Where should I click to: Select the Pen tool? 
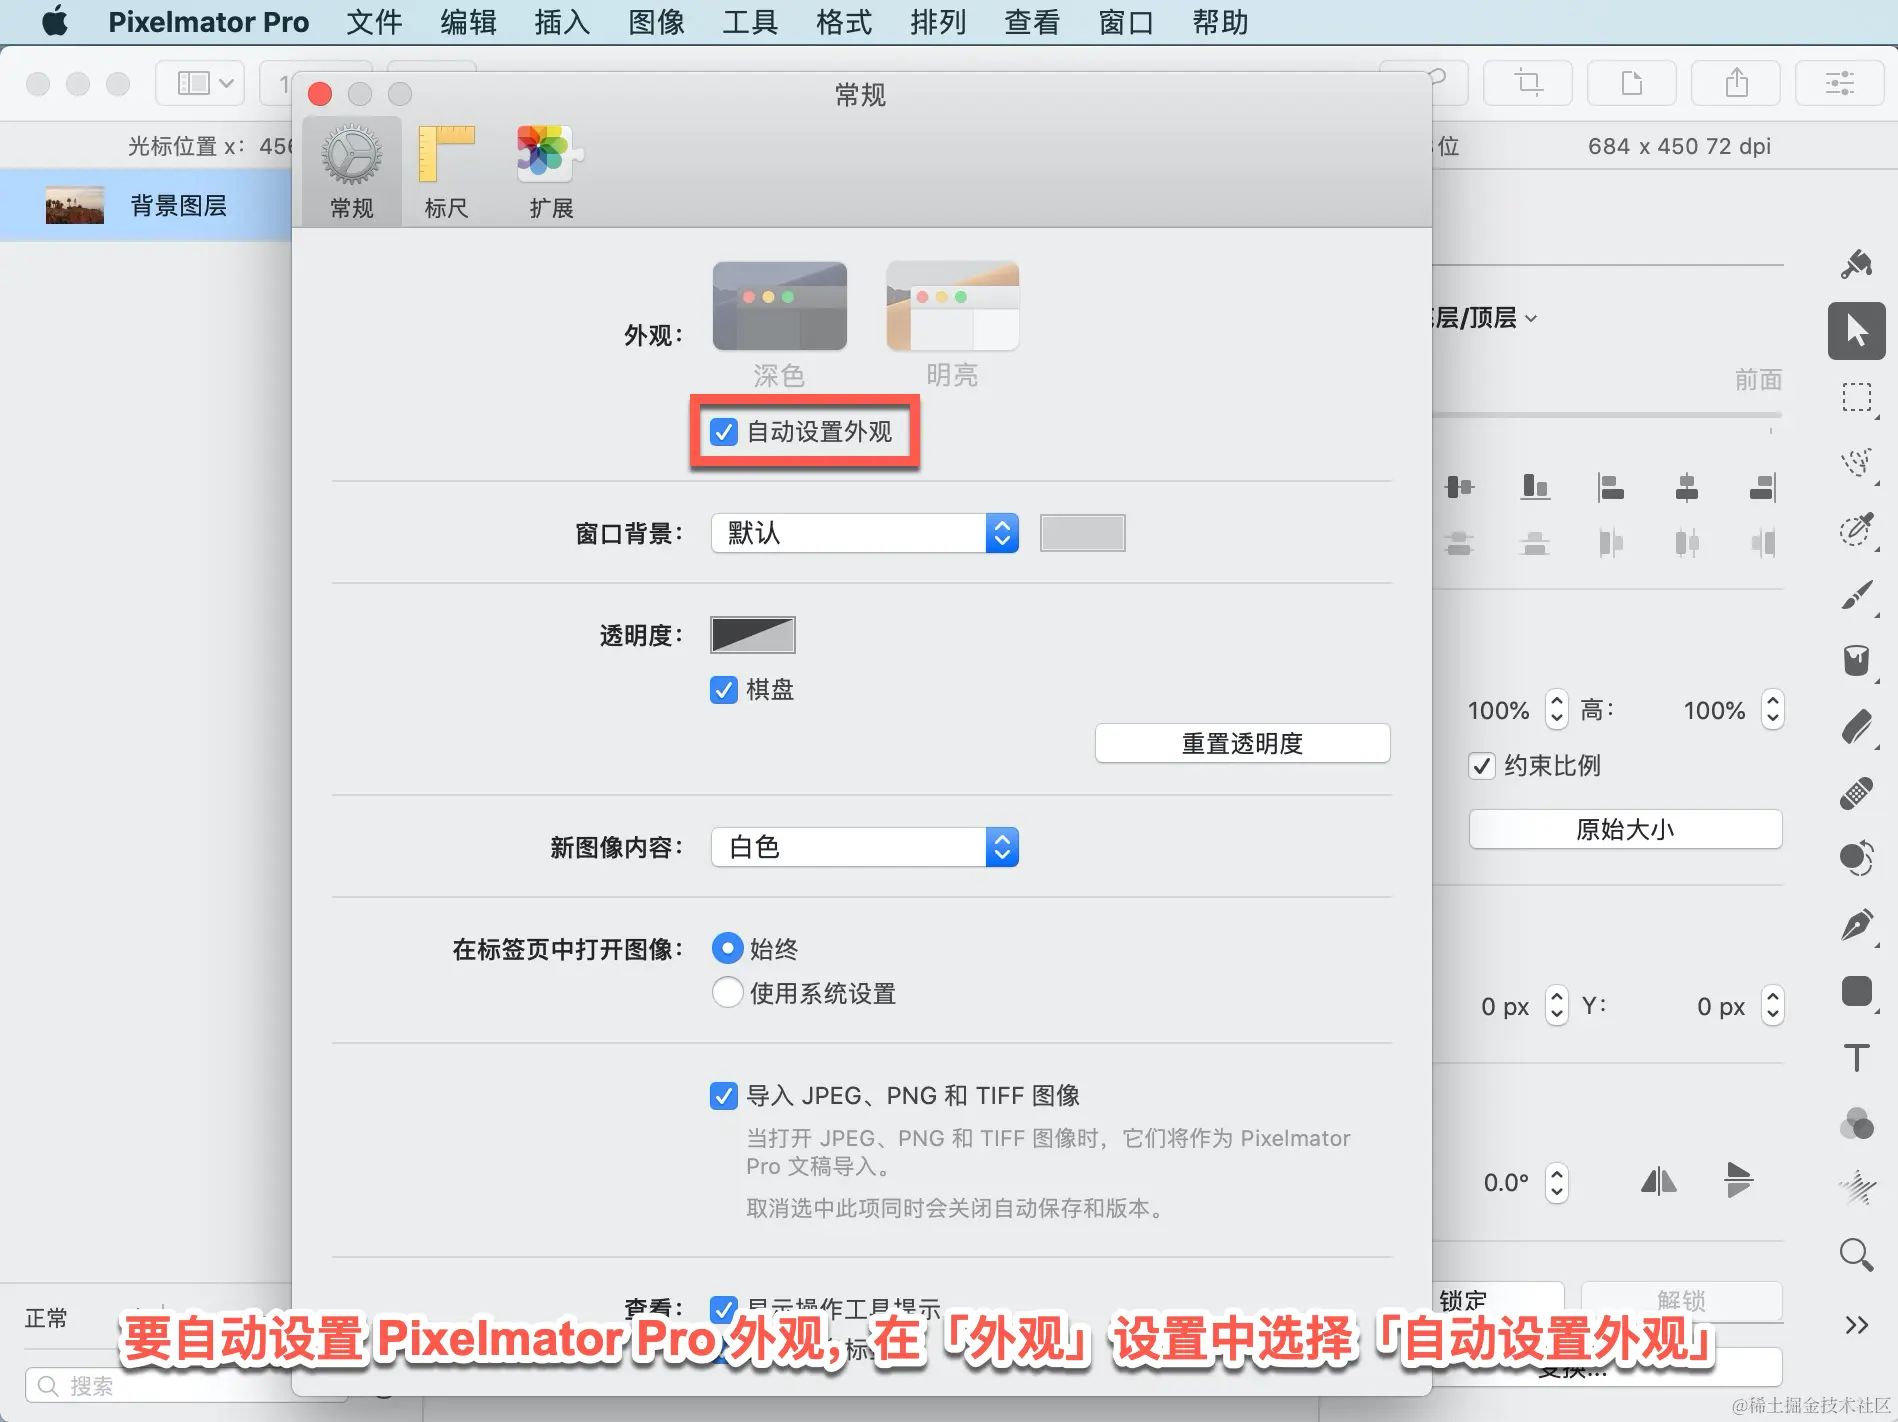pyautogui.click(x=1856, y=925)
